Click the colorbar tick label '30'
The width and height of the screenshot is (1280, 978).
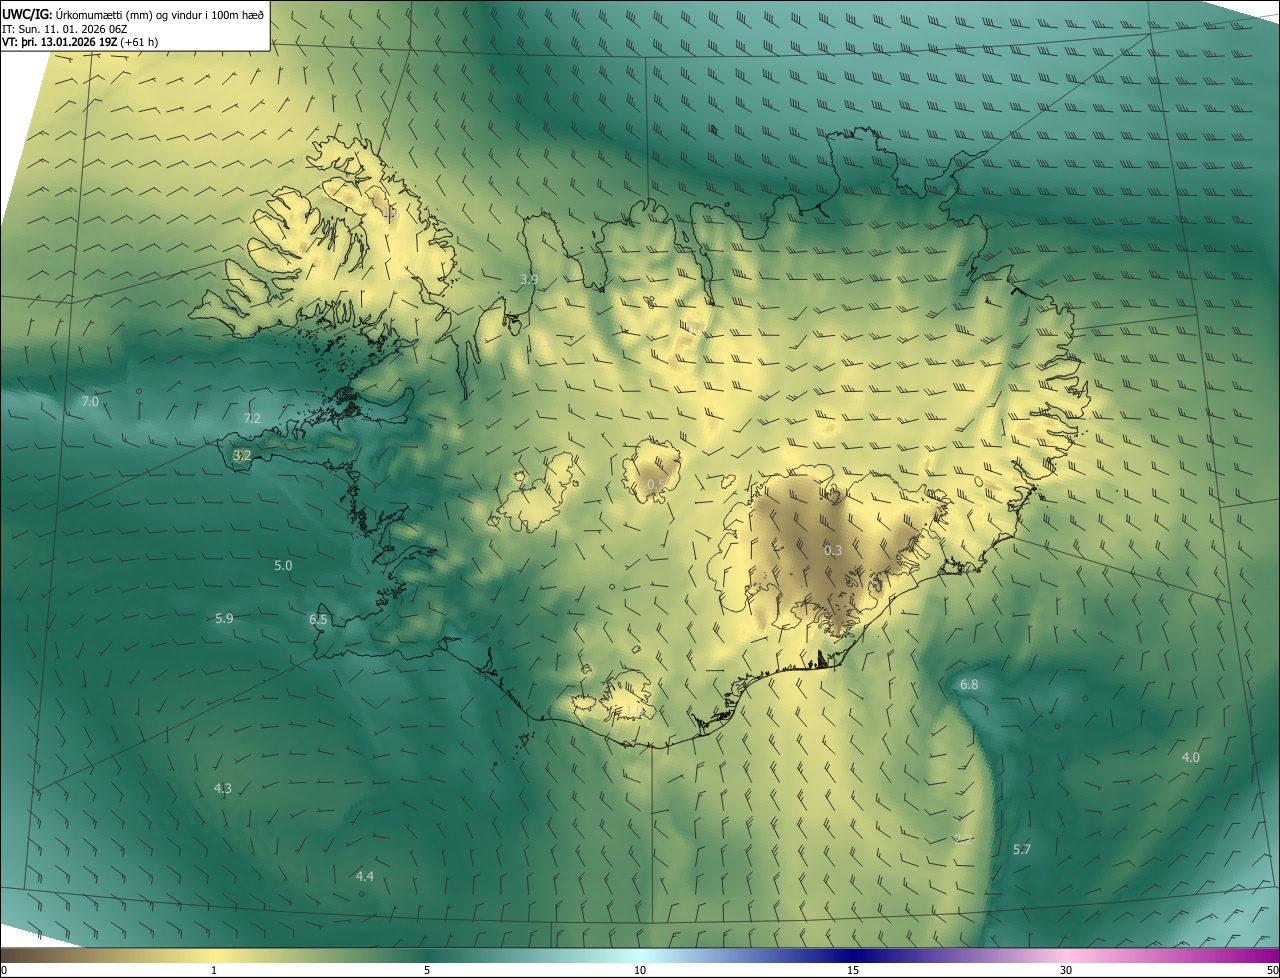click(x=1066, y=970)
